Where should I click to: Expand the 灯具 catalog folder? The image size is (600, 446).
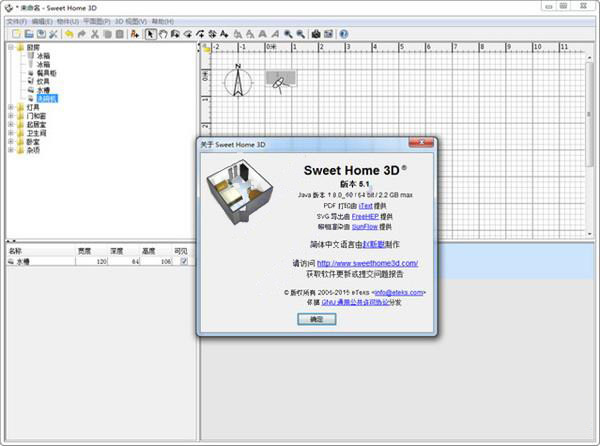point(11,107)
